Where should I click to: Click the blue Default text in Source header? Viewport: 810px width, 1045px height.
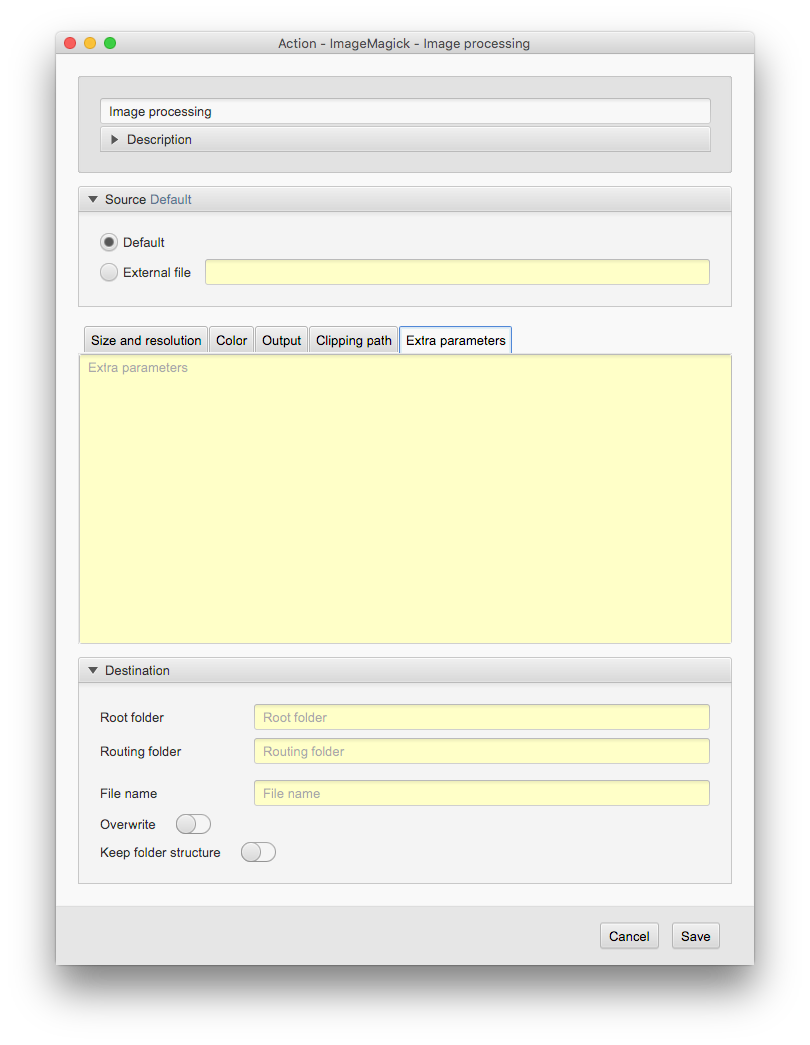(x=171, y=199)
